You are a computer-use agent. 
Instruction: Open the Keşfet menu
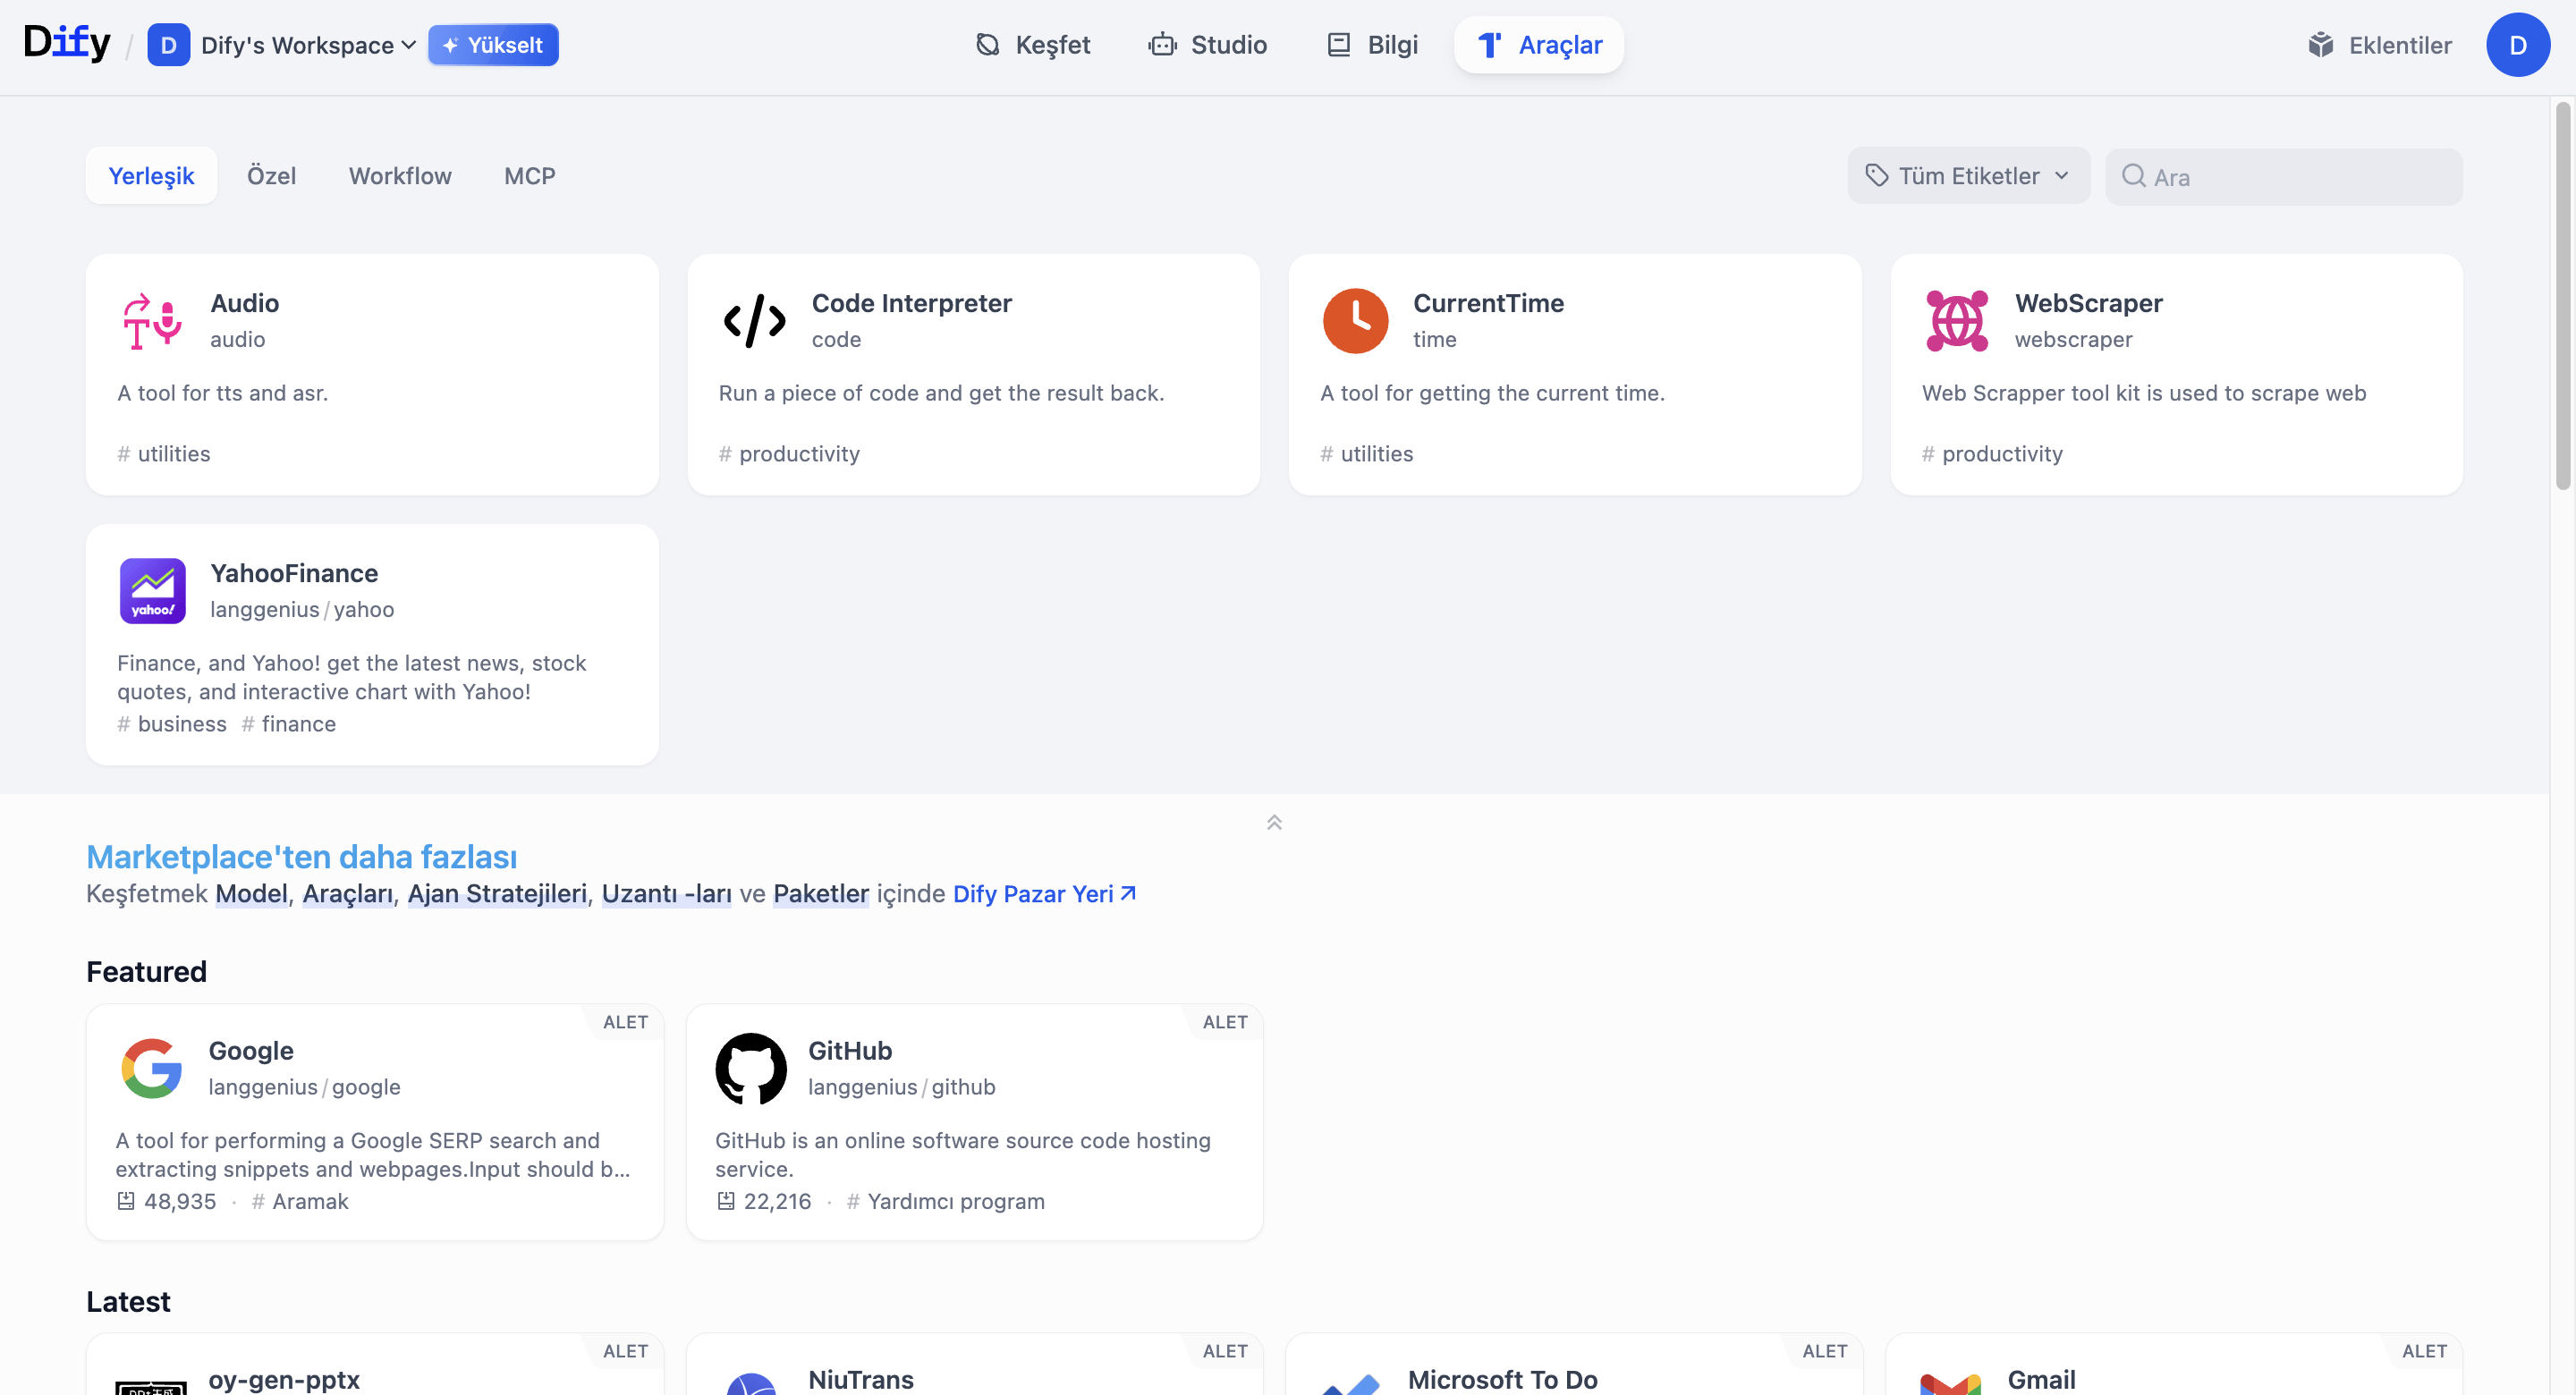(x=1032, y=45)
